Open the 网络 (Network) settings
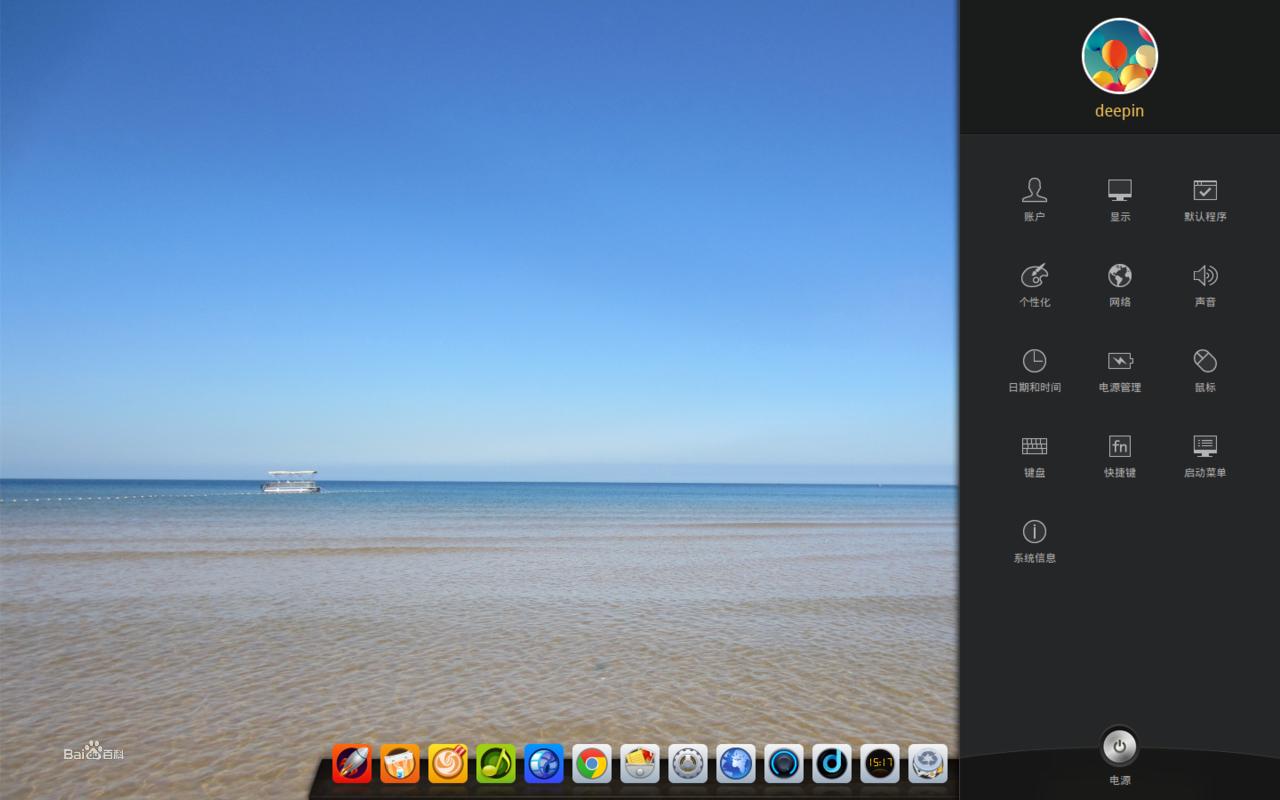Viewport: 1280px width, 800px height. [x=1119, y=284]
